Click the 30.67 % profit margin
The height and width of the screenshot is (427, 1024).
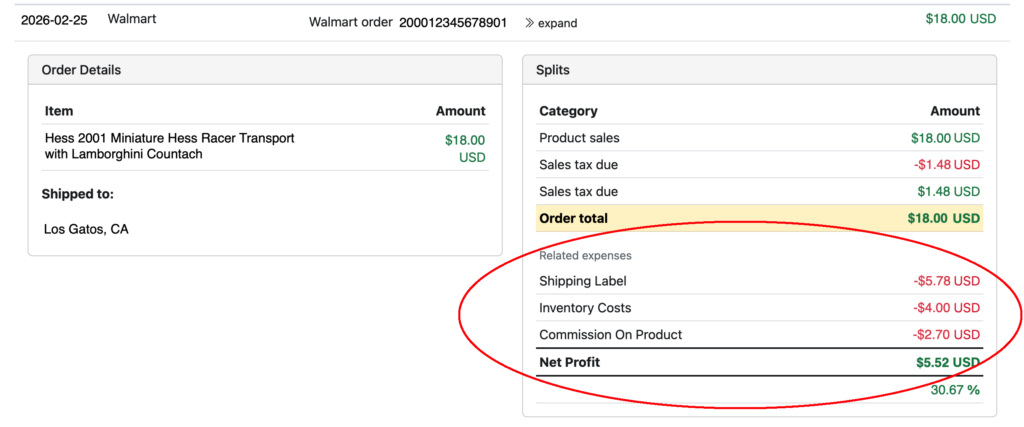pos(955,389)
